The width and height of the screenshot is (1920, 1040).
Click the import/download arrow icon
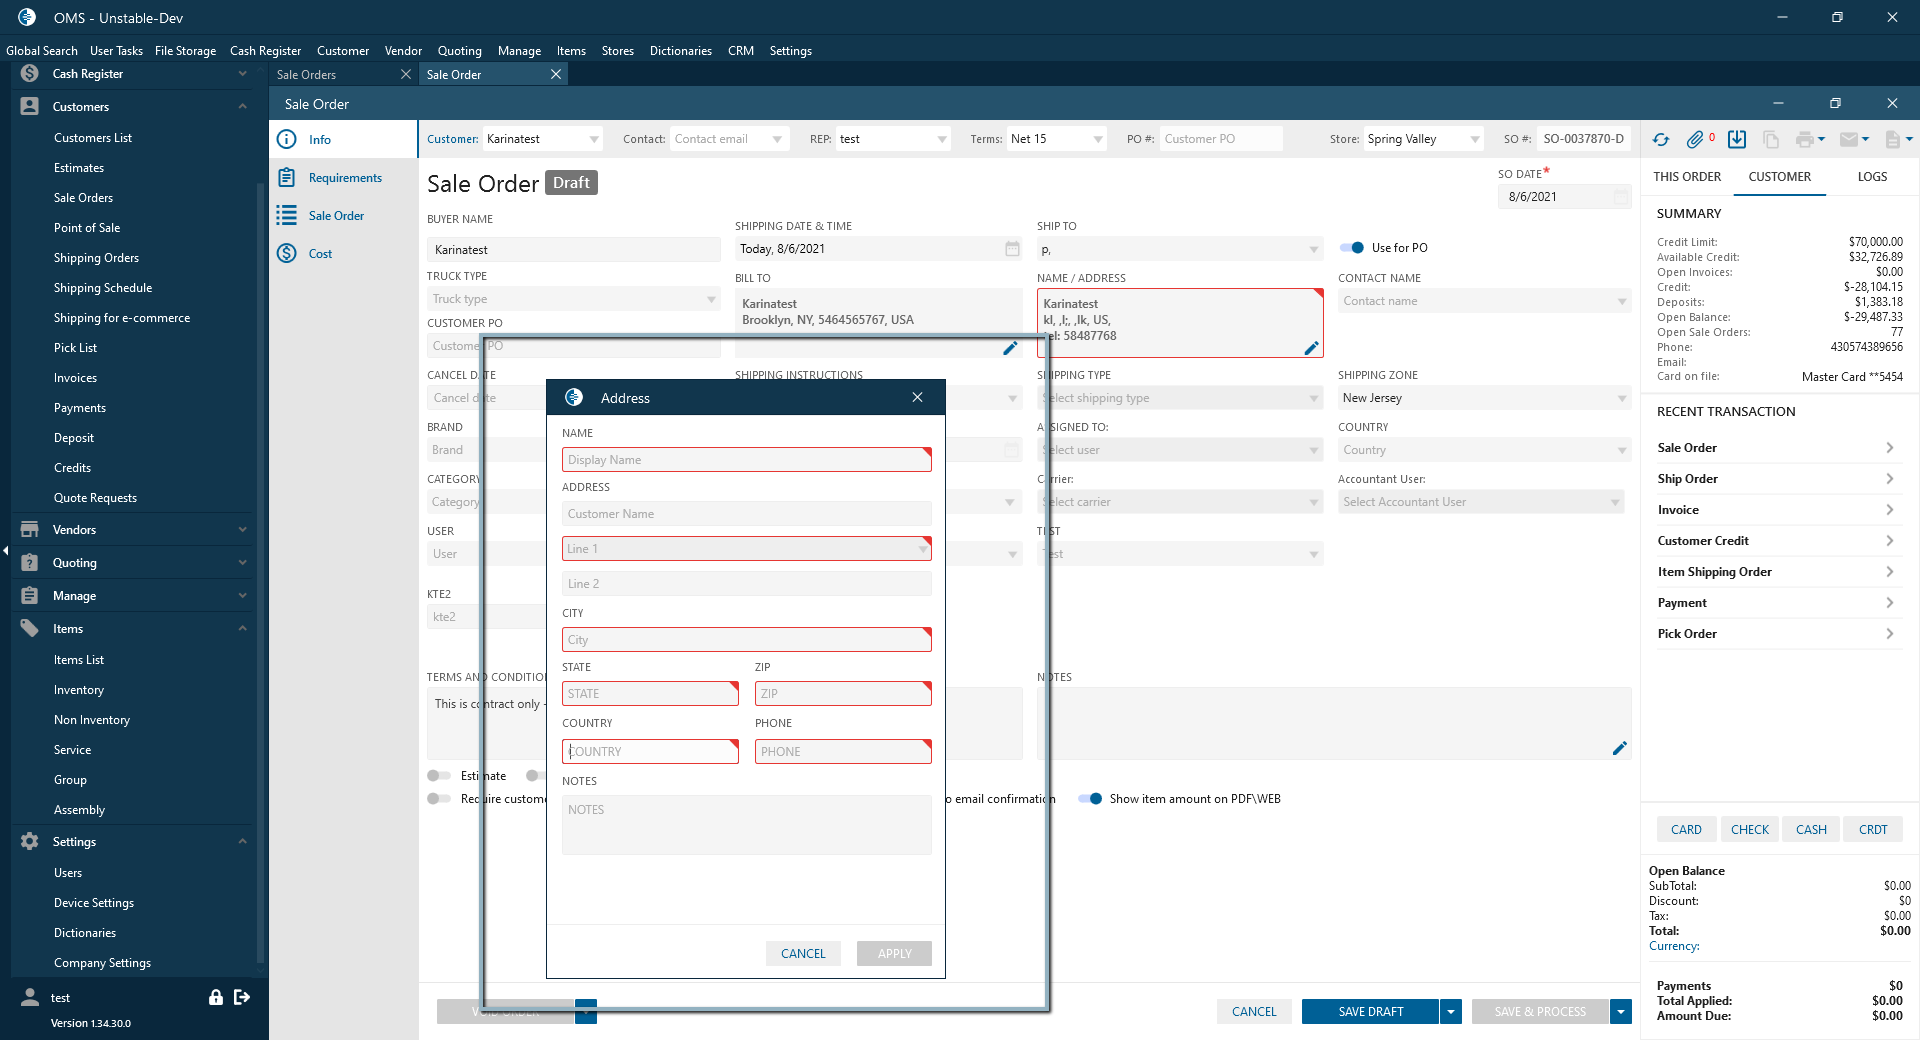tap(1737, 140)
